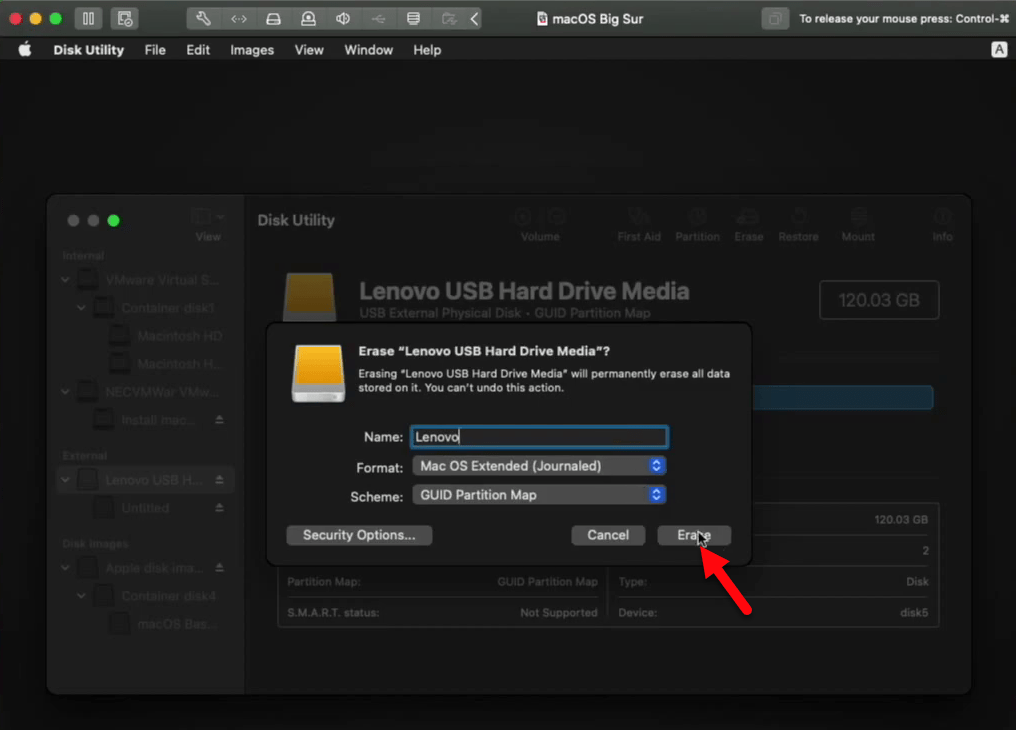Image resolution: width=1016 pixels, height=730 pixels.
Task: Click the Name field containing Lenovo
Action: click(539, 437)
